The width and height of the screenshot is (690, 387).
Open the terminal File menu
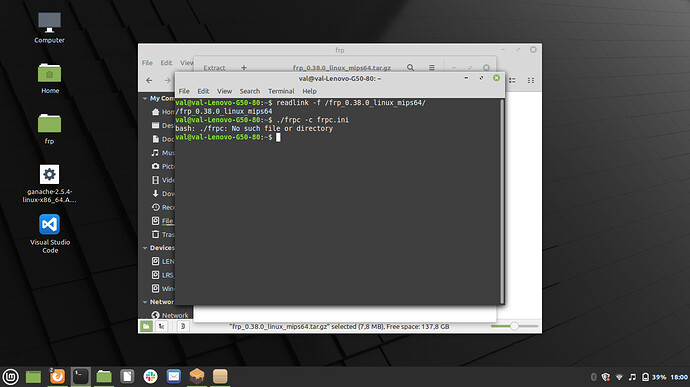tap(184, 91)
